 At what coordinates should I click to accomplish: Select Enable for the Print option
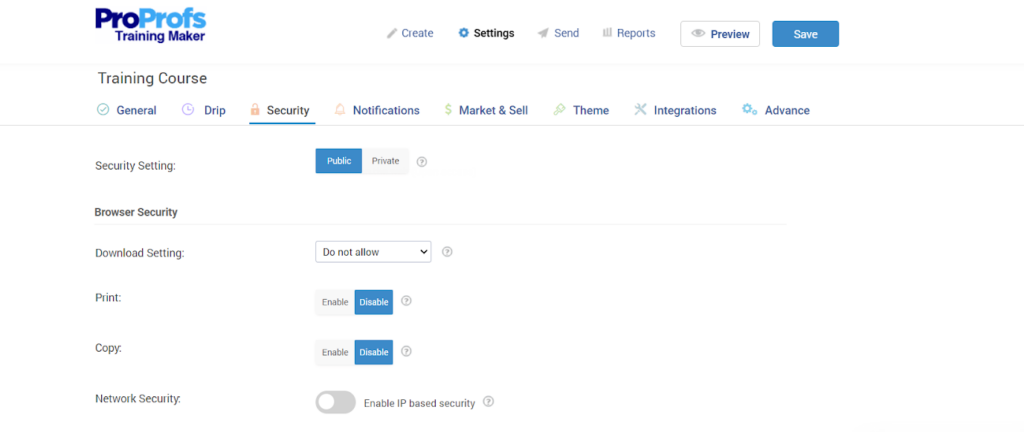pos(335,302)
